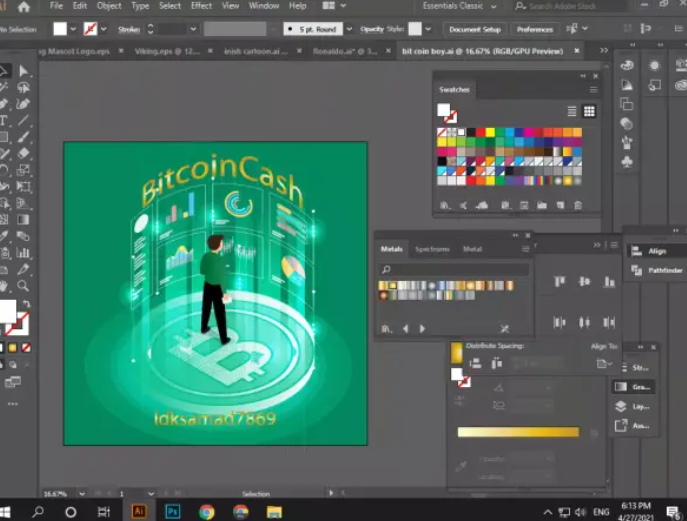Open zoom level 16.67% dropdown

[82, 494]
